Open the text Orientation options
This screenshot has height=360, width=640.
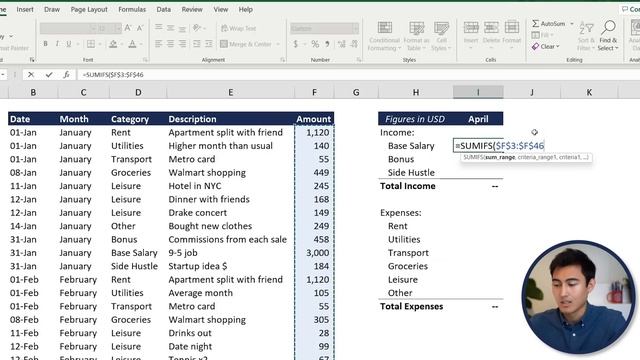click(198, 28)
